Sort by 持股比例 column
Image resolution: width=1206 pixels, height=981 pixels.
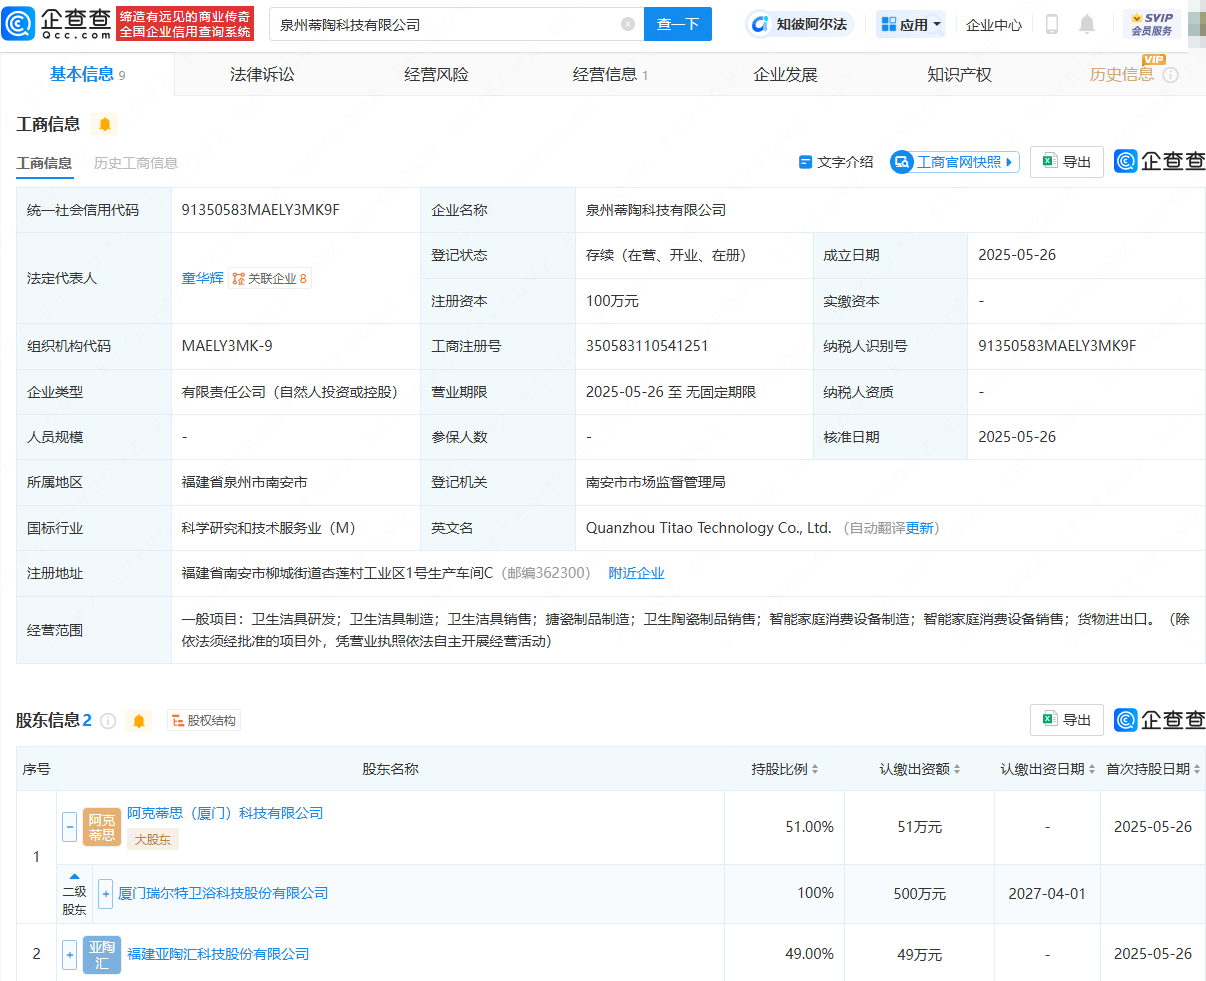point(785,769)
